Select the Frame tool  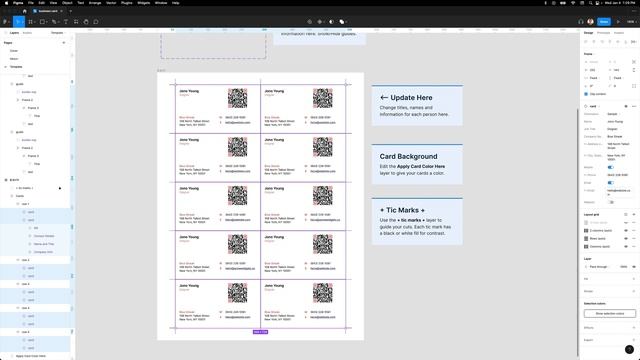pos(31,22)
